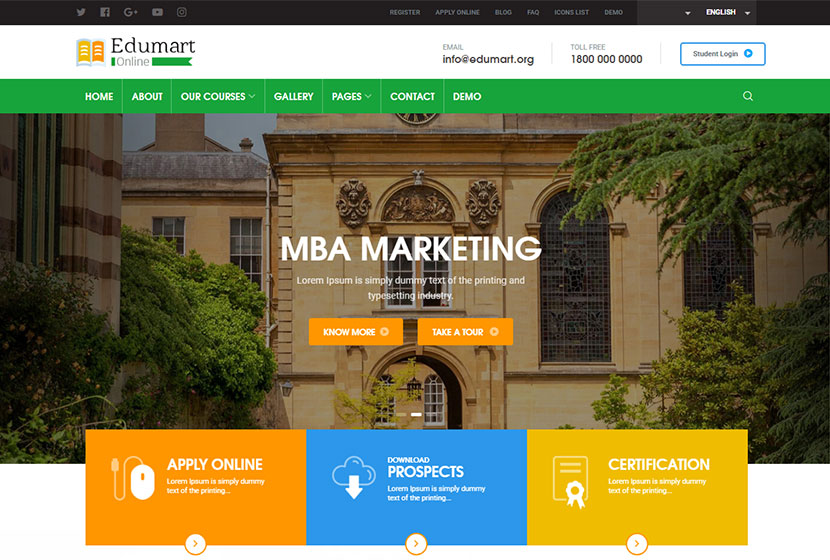Open the dropdown arrow left of English
830x560 pixels.
[688, 13]
